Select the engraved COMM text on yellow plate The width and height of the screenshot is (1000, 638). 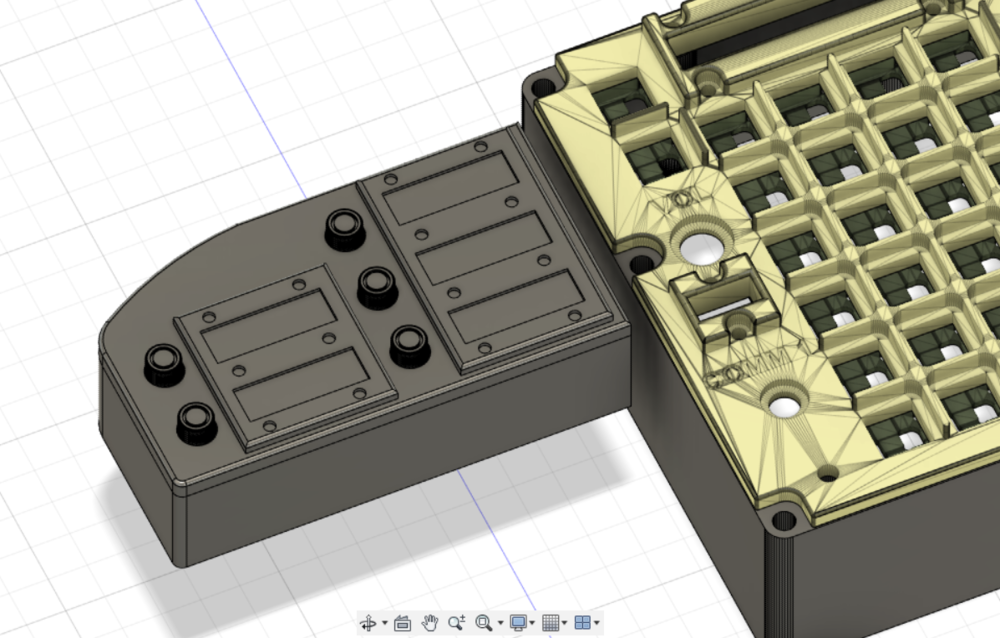click(x=749, y=370)
